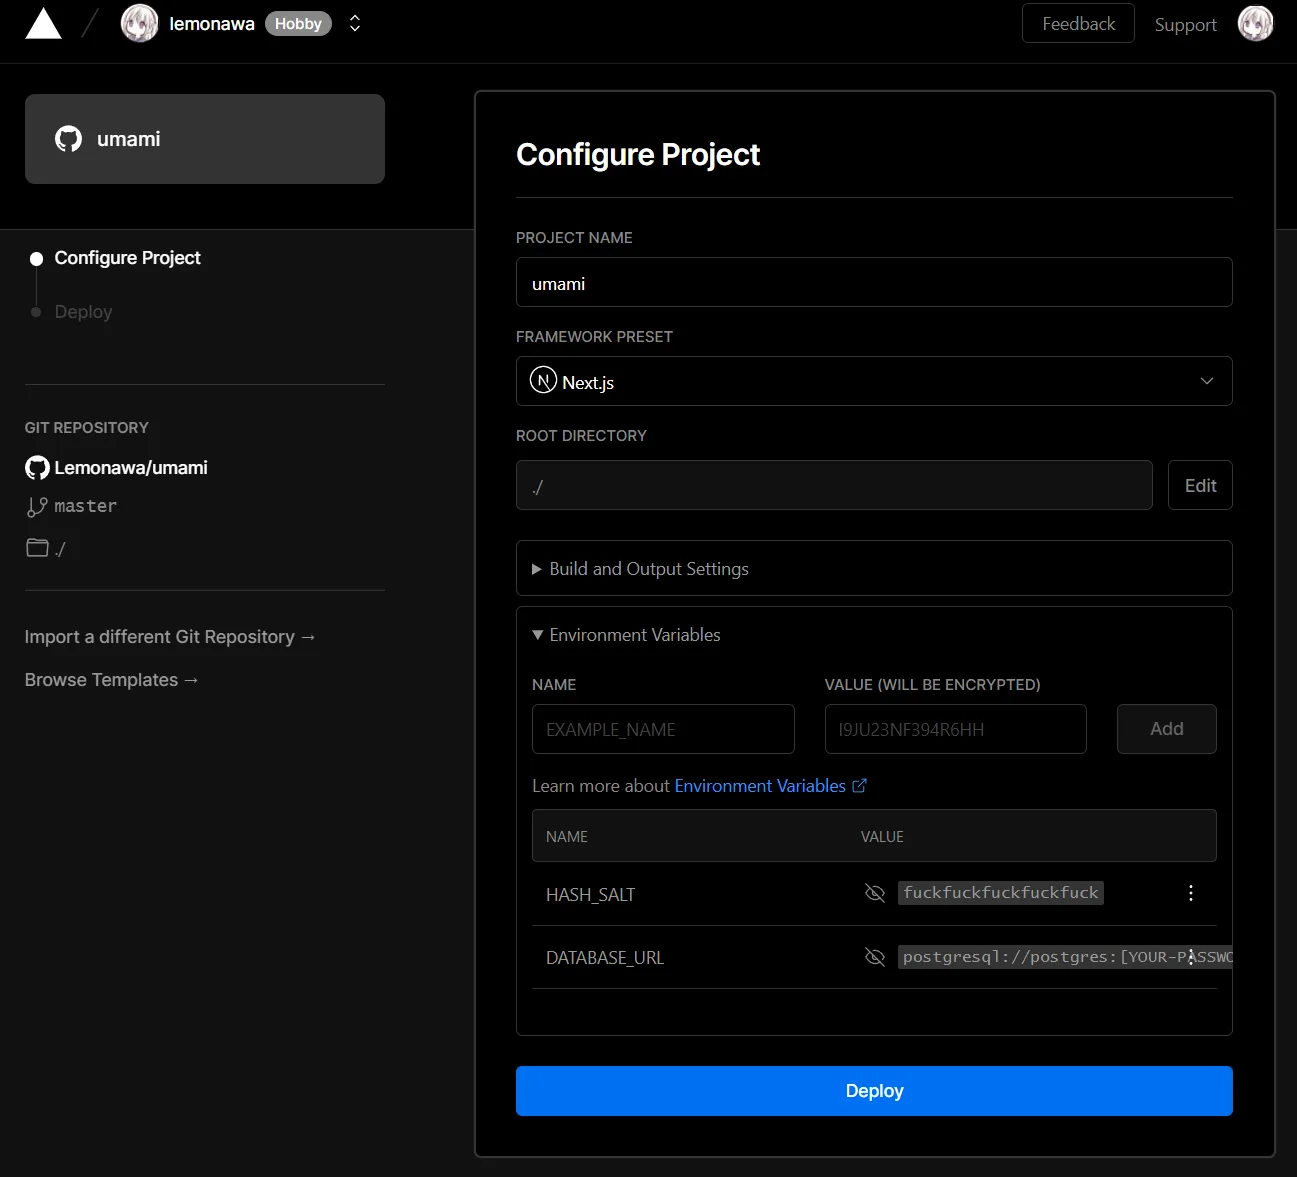Image resolution: width=1297 pixels, height=1177 pixels.
Task: Open the team switcher chevrons
Action: [355, 23]
